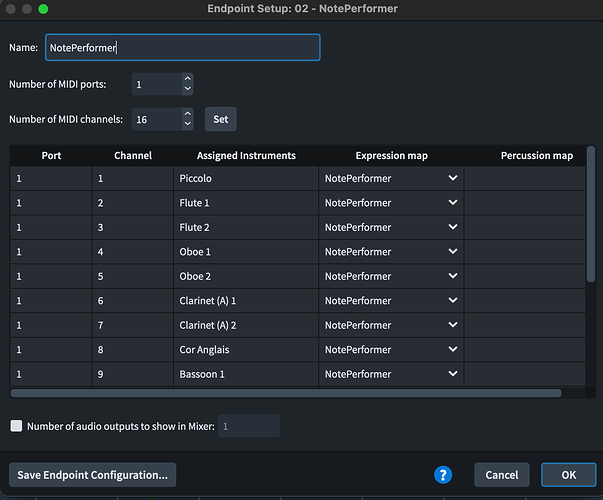Click the Expression map column header
Screen dimensions: 603x500
(391, 156)
